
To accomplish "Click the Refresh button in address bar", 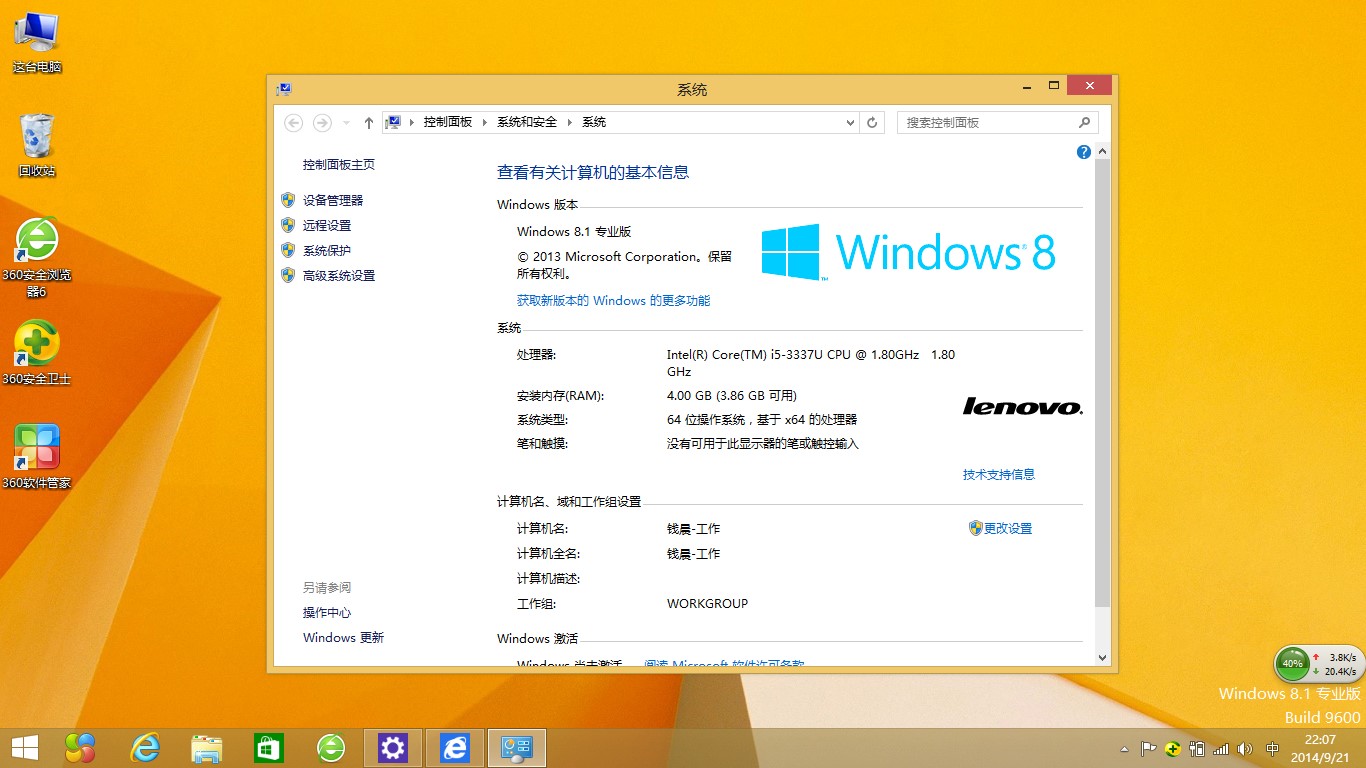I will (872, 122).
